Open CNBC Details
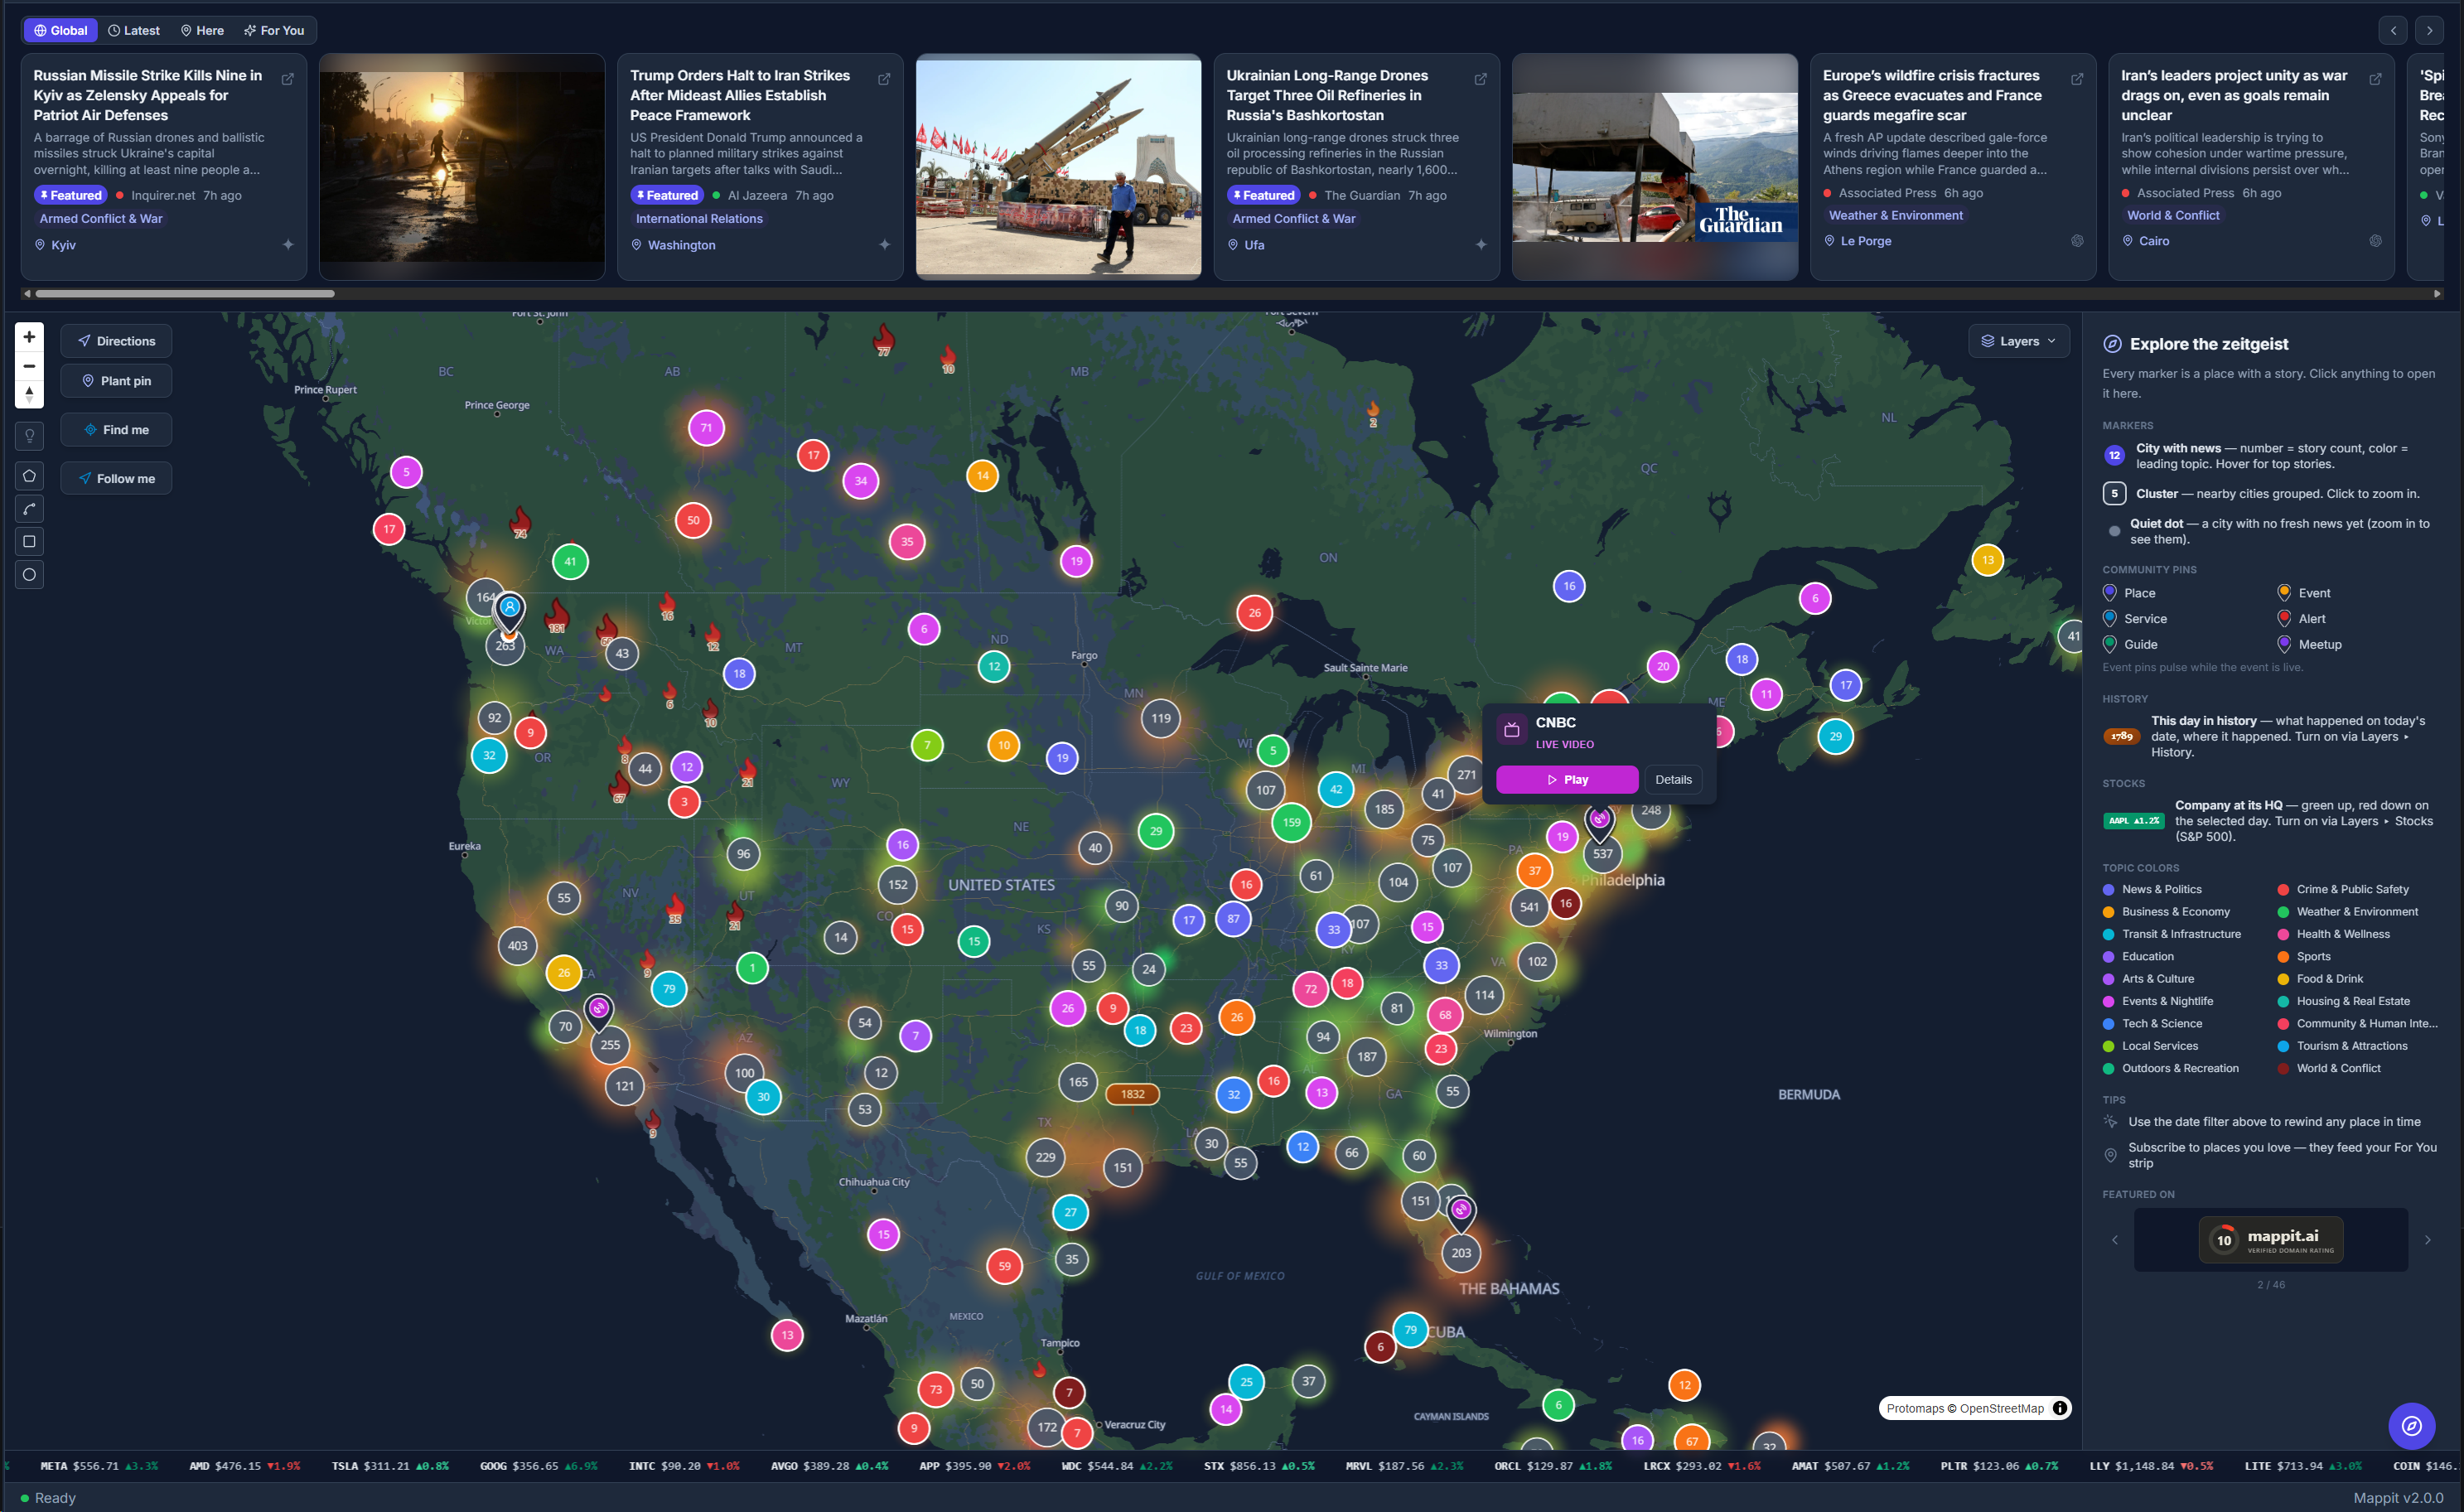 [1674, 780]
